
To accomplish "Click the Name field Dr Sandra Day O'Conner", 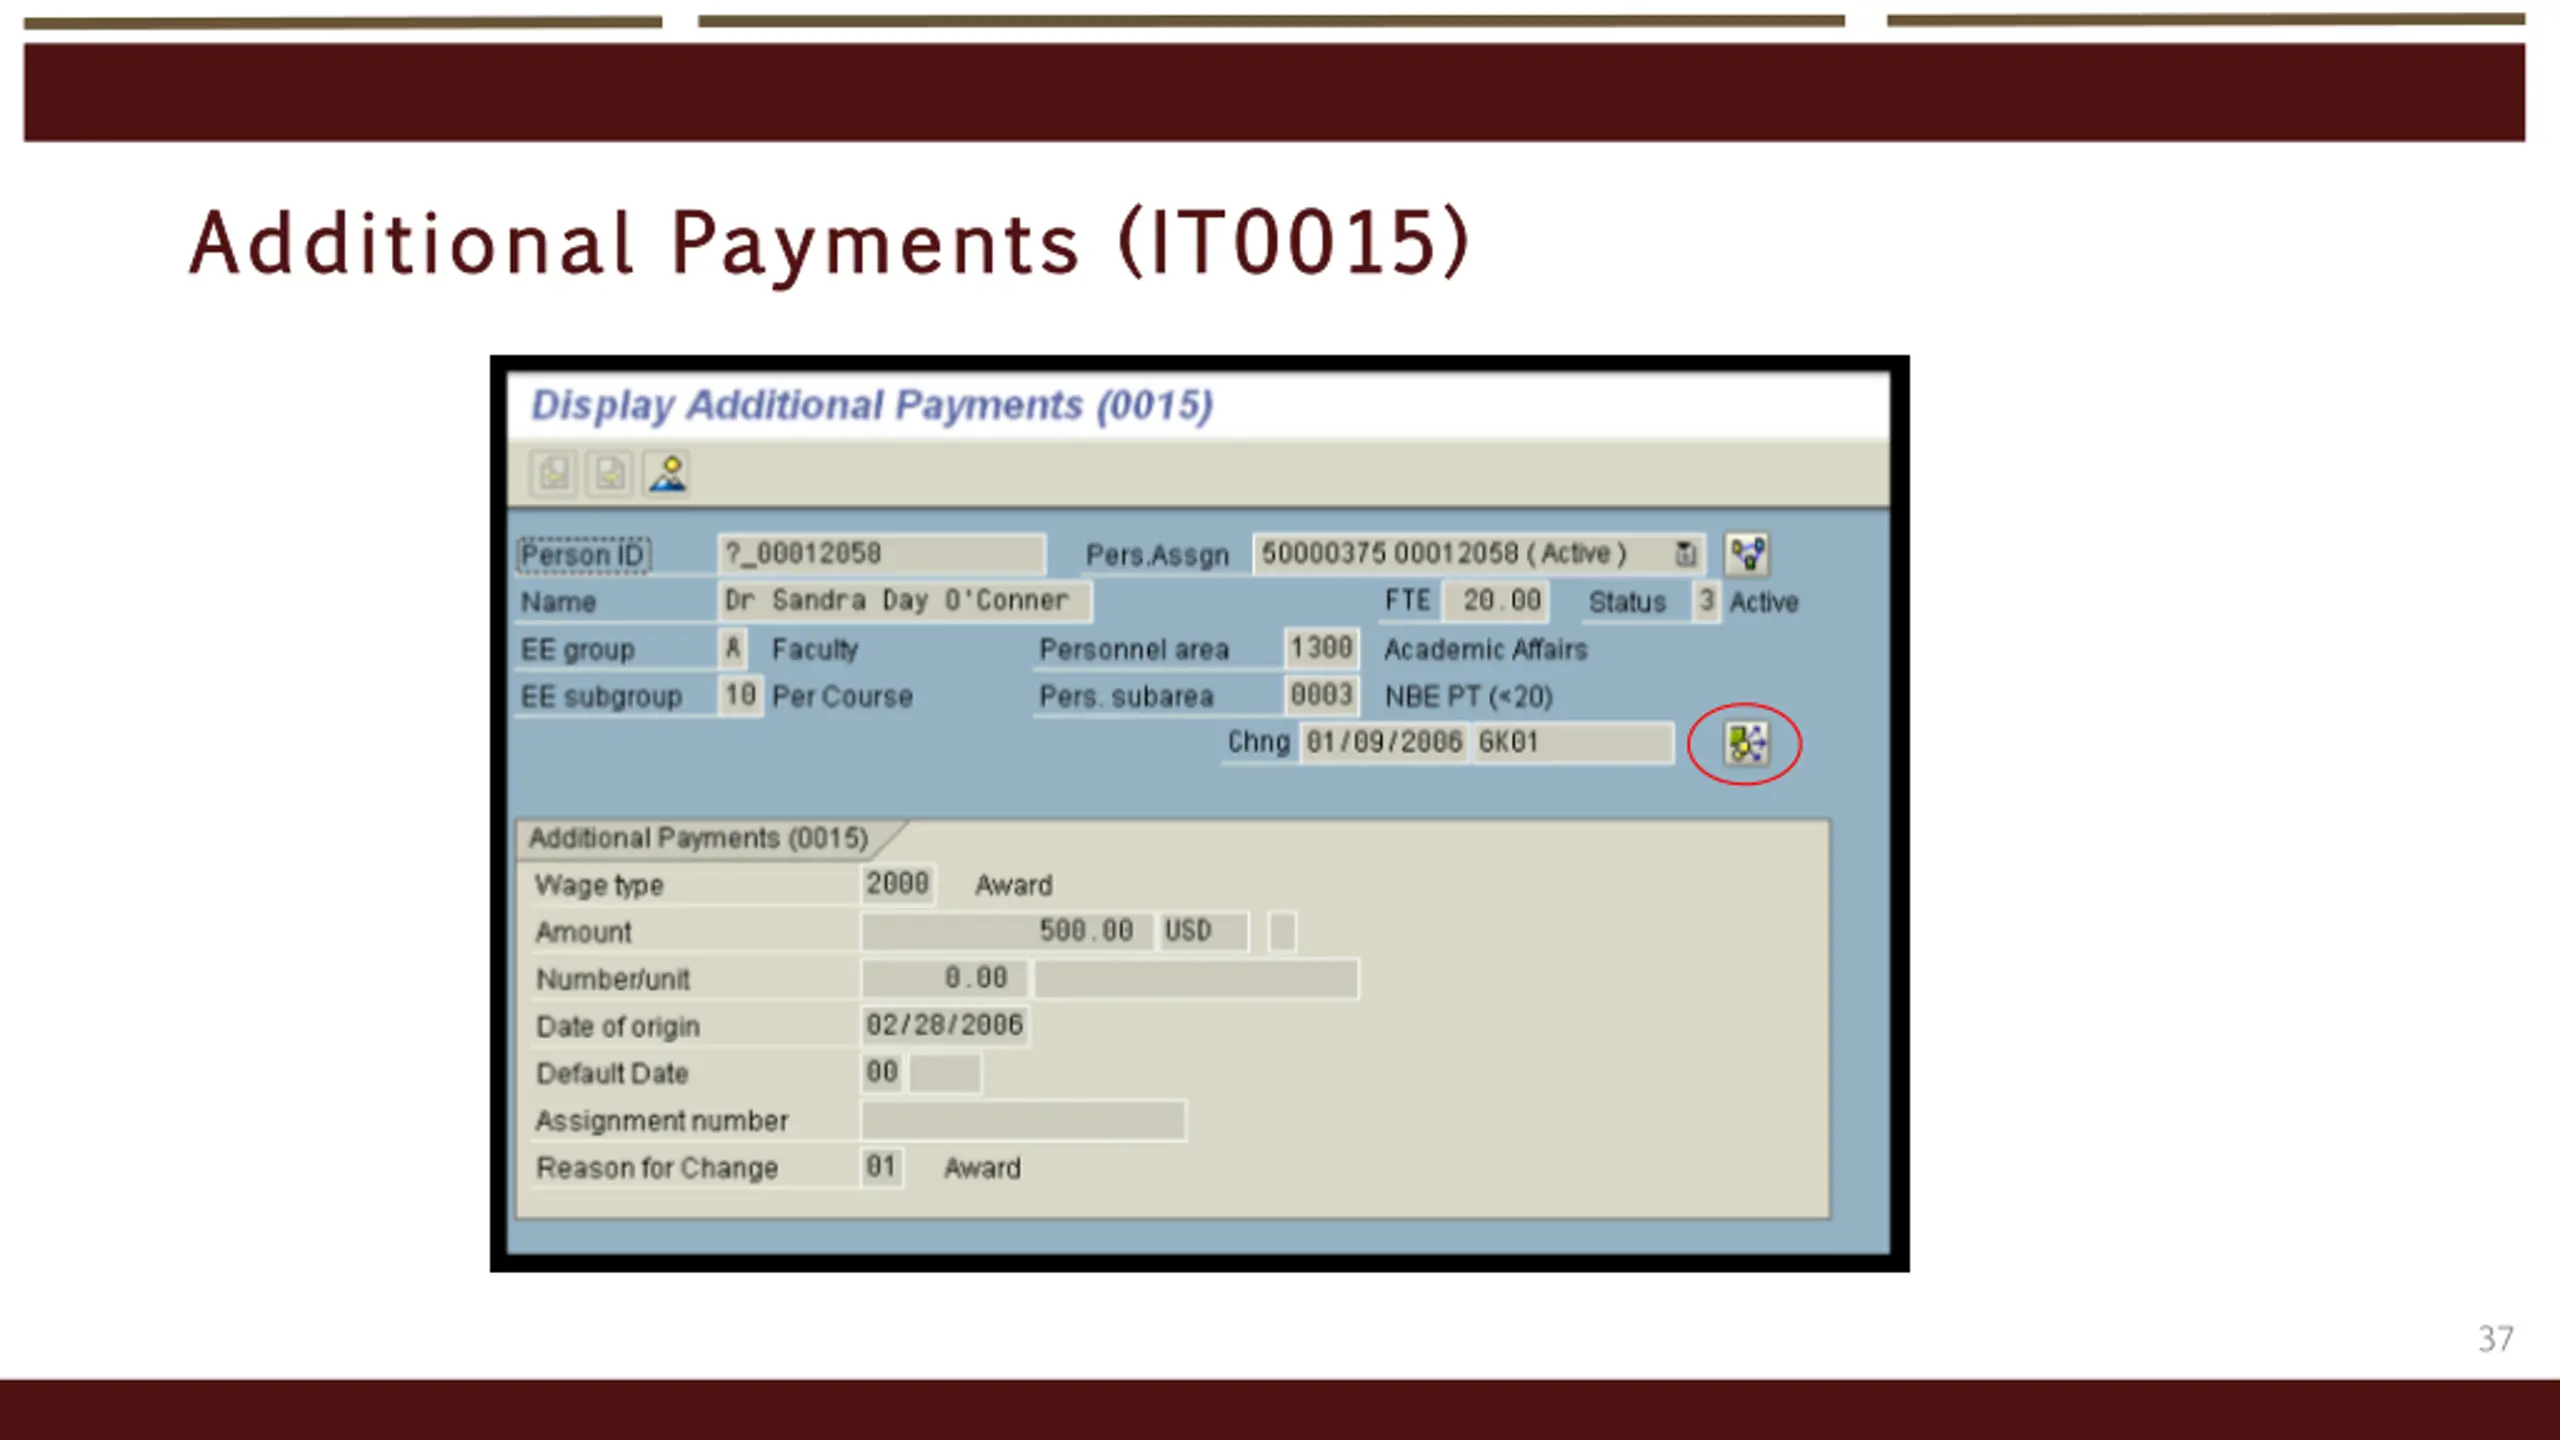I will pos(905,601).
